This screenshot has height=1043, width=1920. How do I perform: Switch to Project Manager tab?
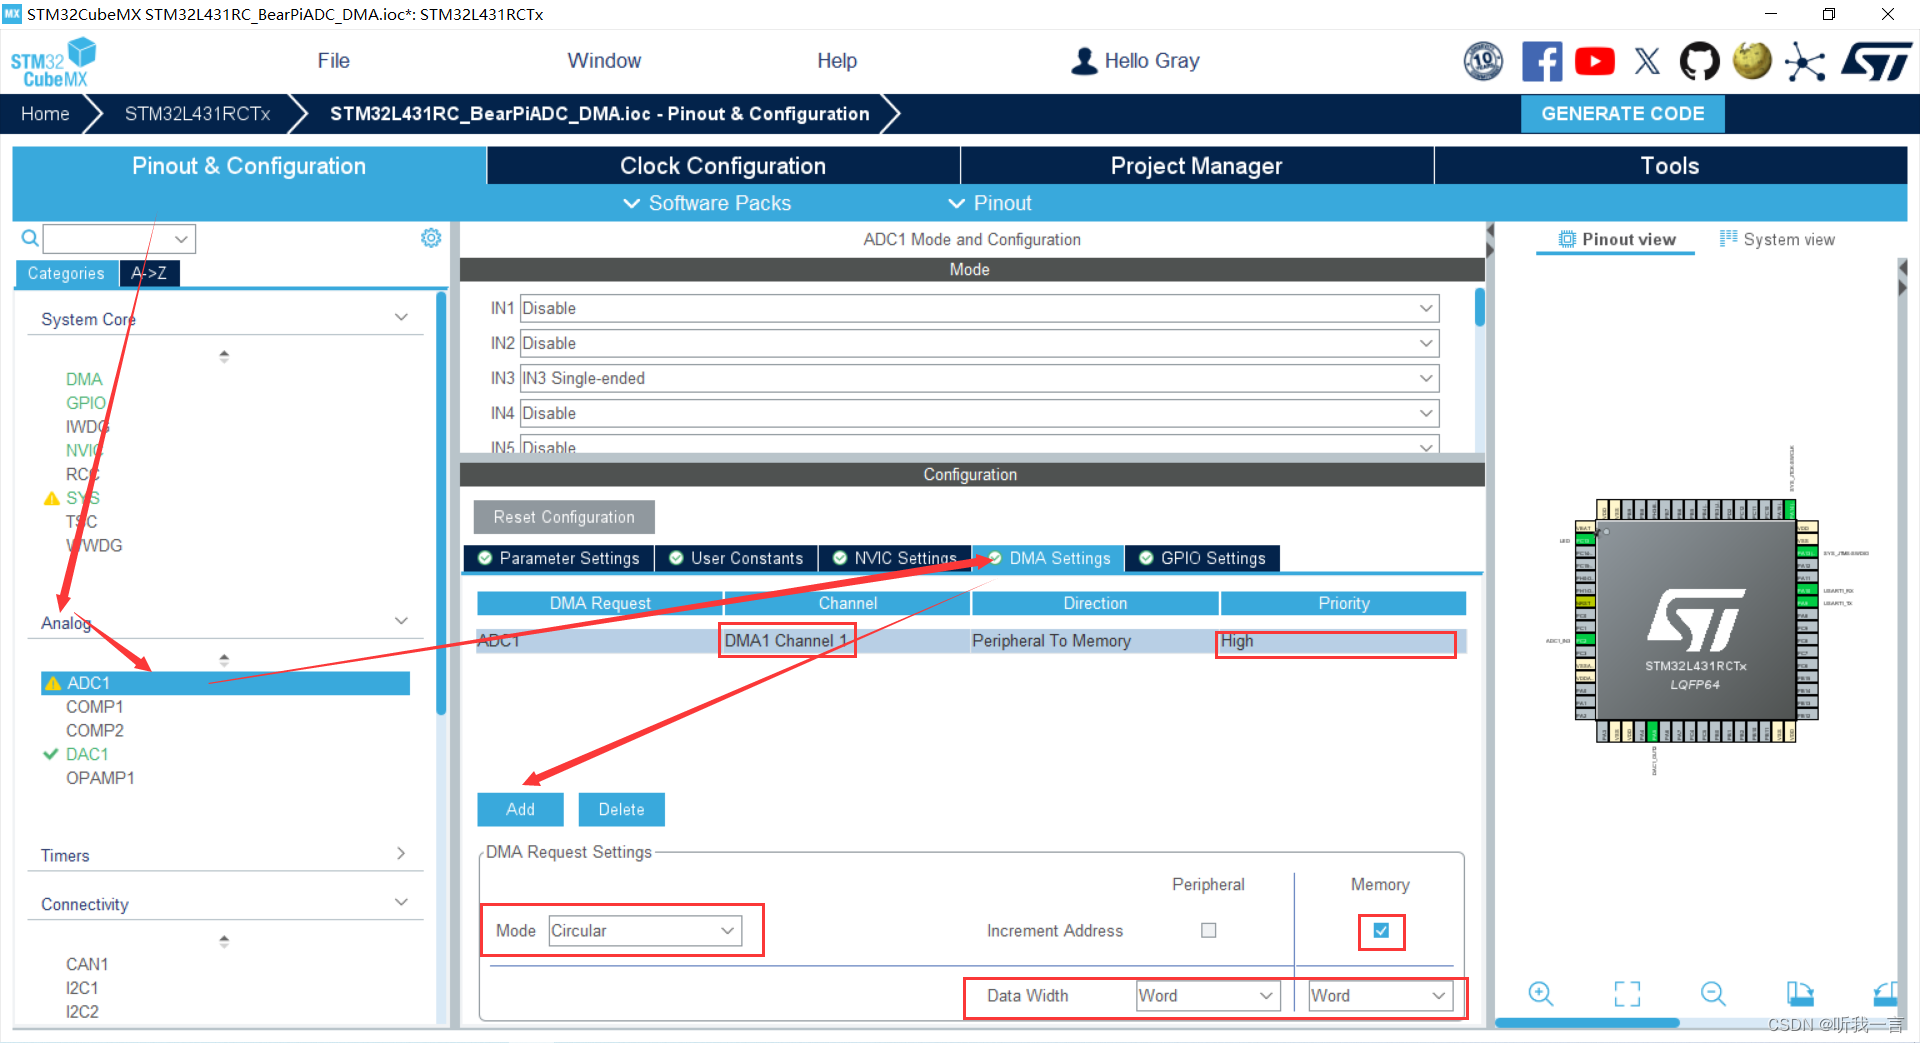1196,166
